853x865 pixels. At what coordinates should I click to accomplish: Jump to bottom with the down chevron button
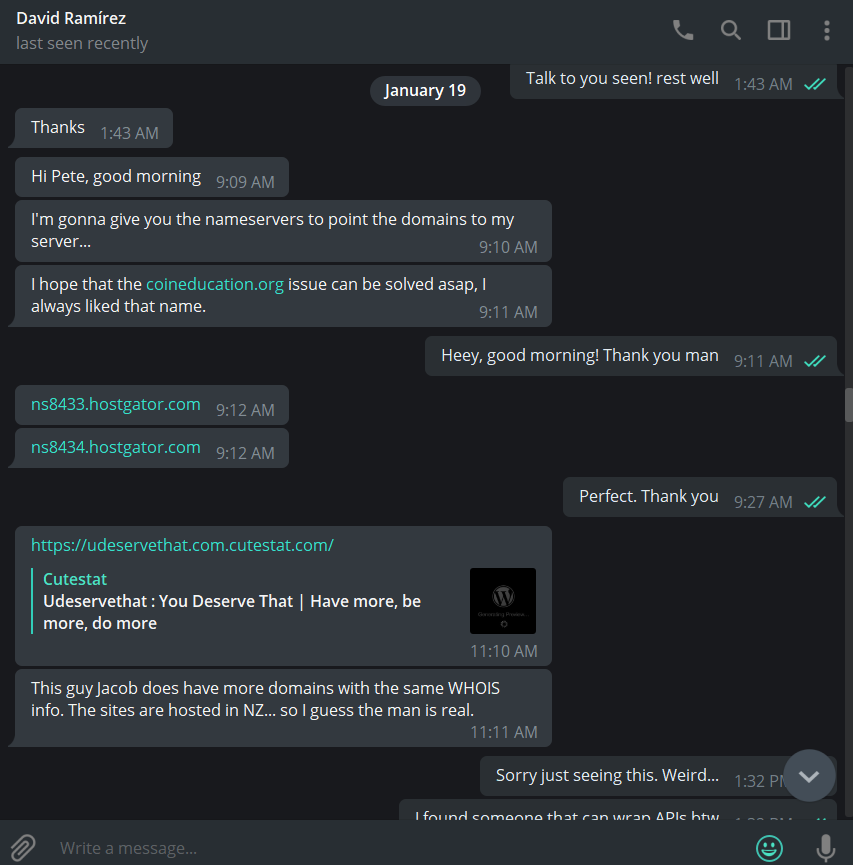tap(809, 775)
